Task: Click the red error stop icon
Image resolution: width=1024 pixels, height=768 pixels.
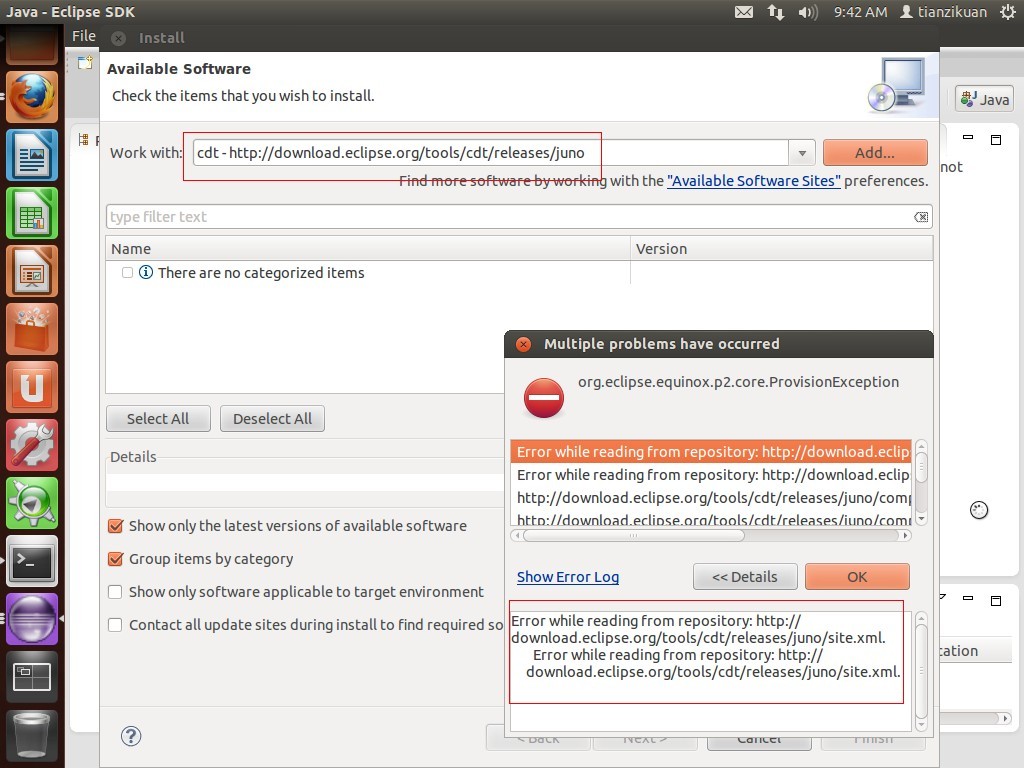Action: click(x=543, y=398)
